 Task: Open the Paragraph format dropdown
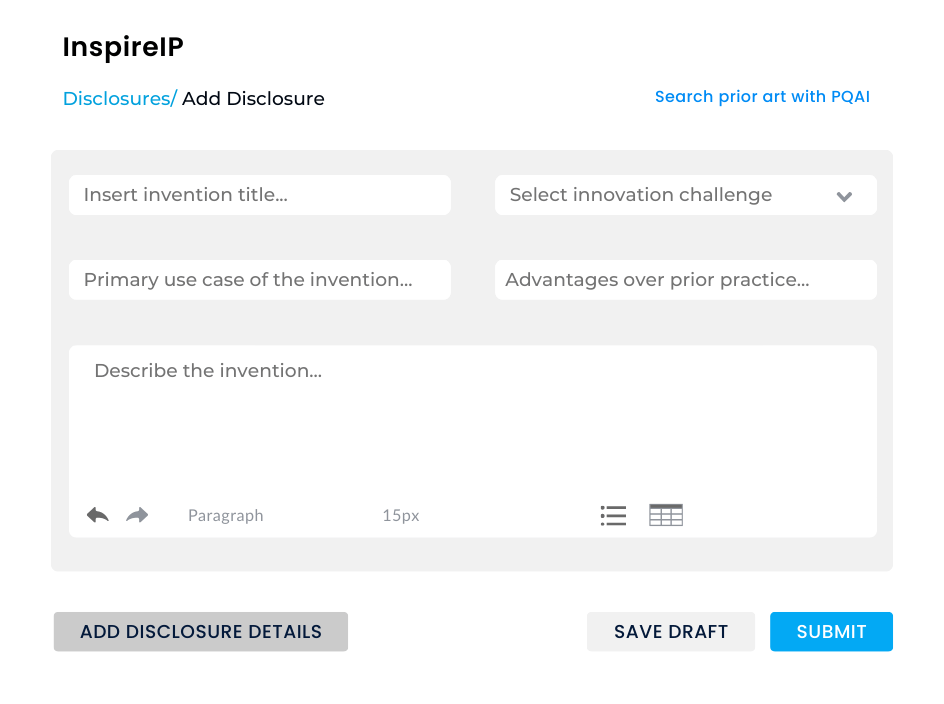pos(225,515)
